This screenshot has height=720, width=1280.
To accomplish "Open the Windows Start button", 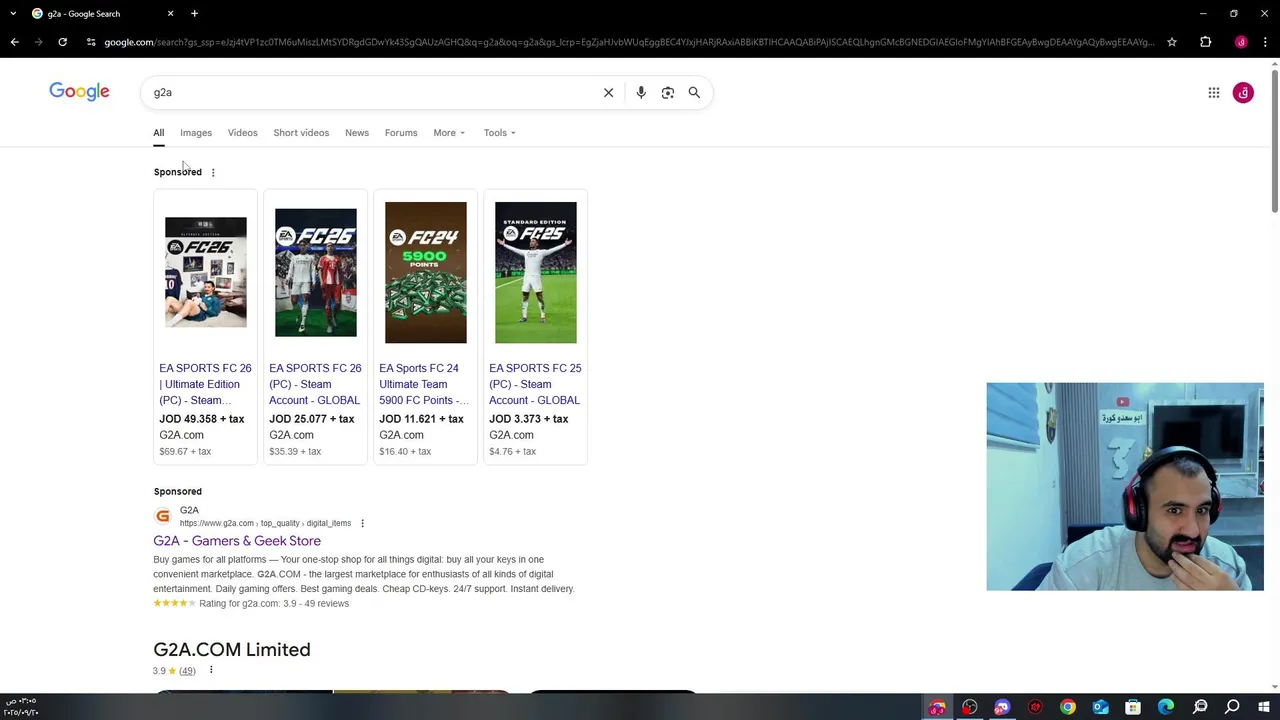I will click(x=1264, y=708).
